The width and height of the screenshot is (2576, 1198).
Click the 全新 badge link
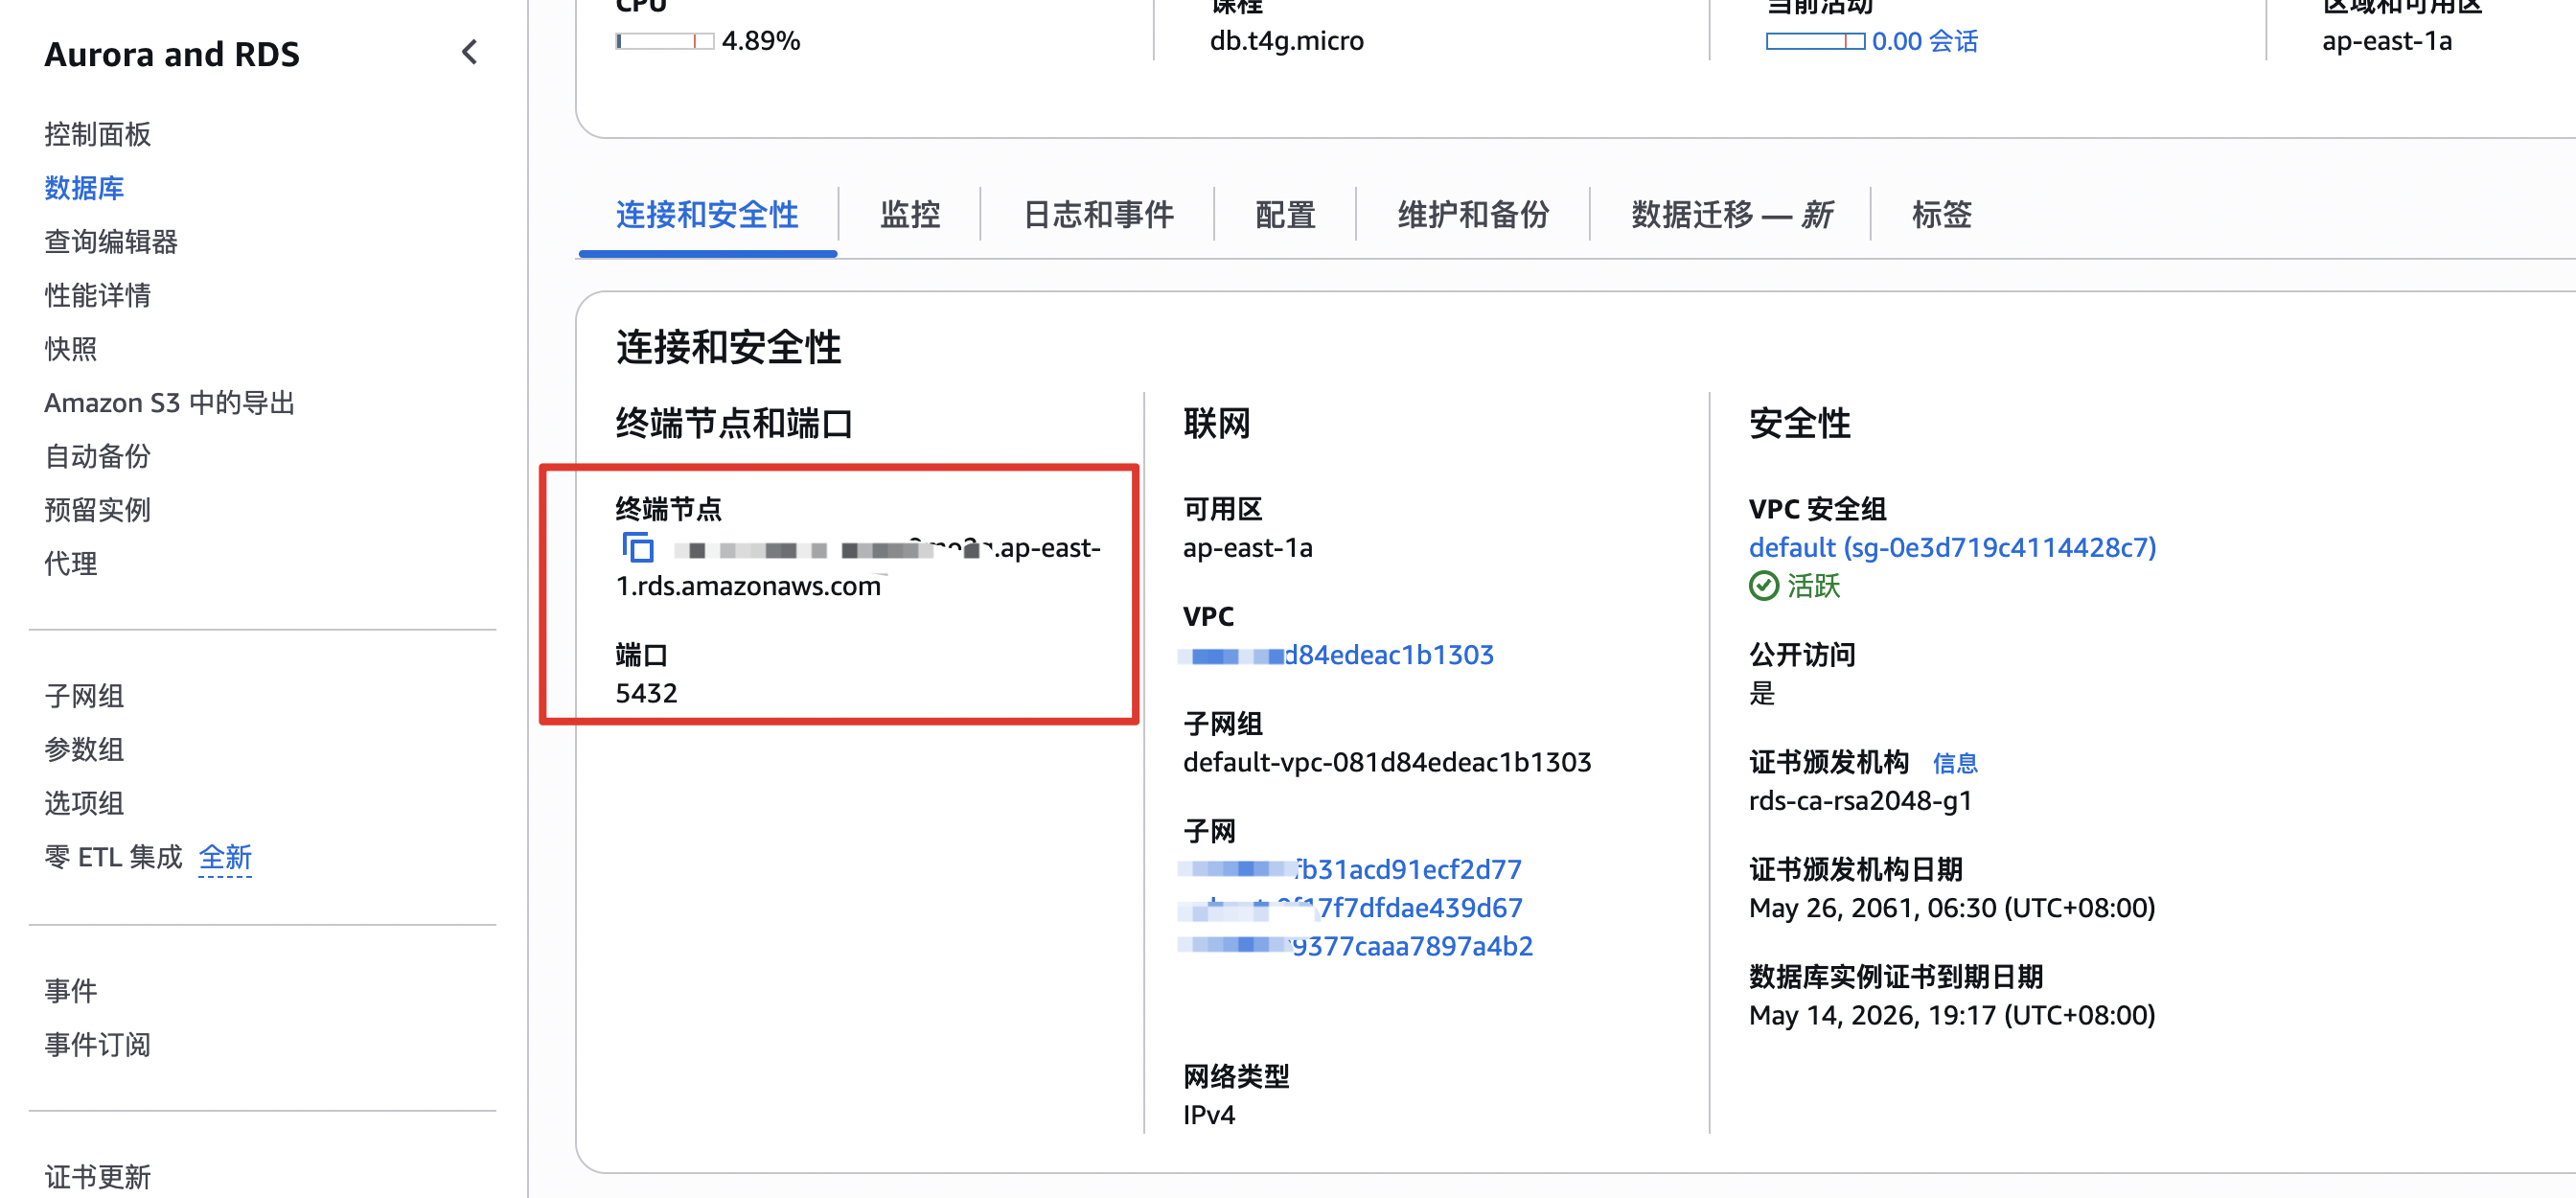(x=225, y=858)
